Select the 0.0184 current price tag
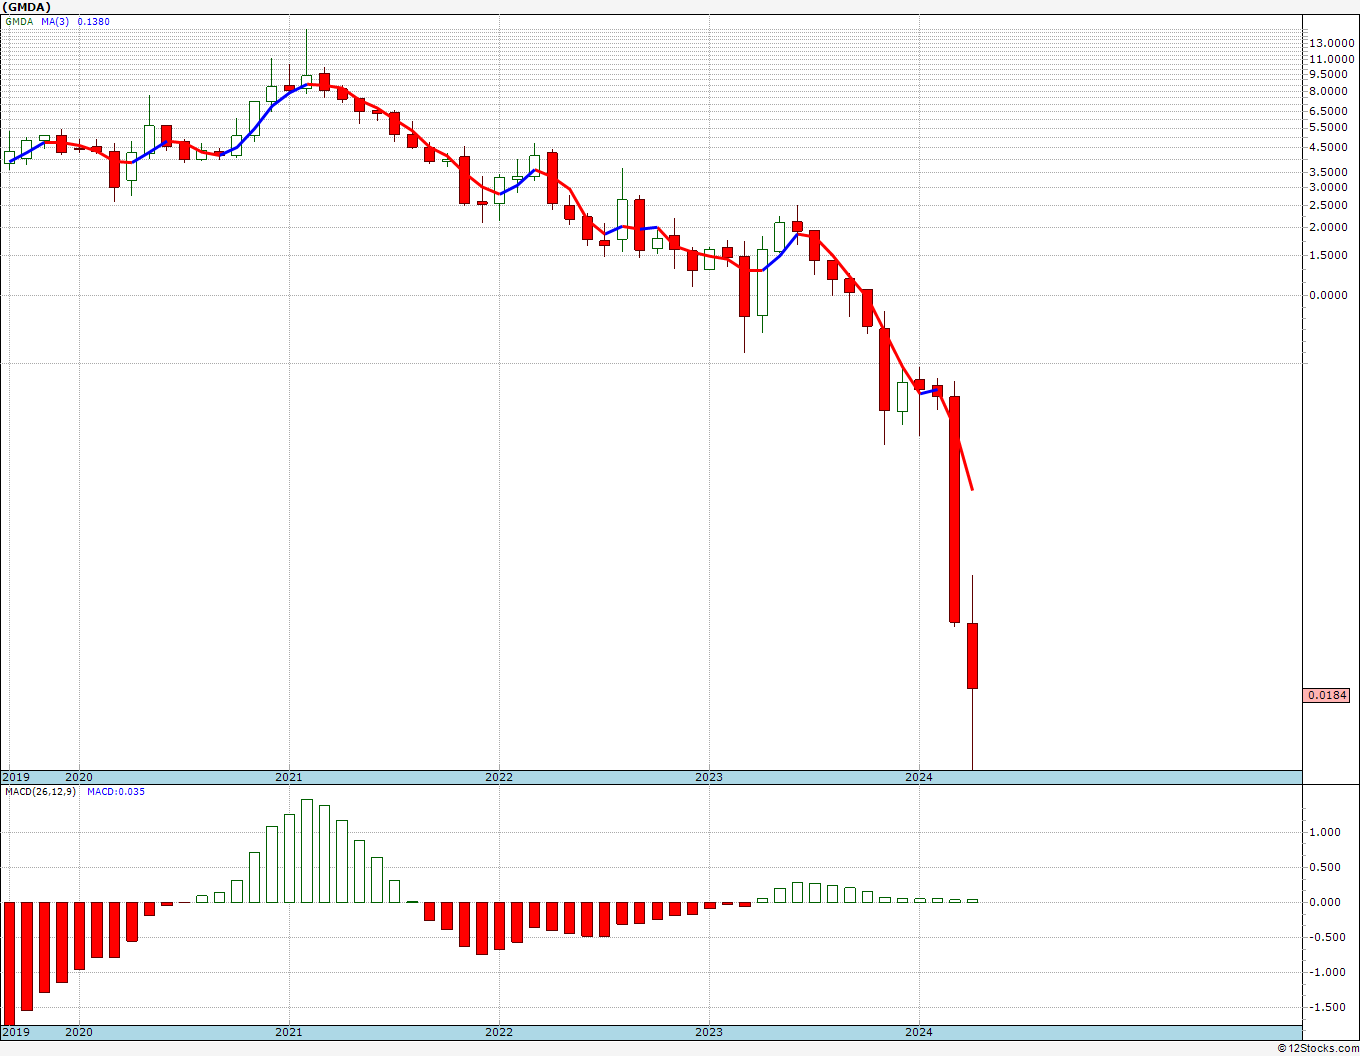The height and width of the screenshot is (1056, 1360). pos(1328,695)
